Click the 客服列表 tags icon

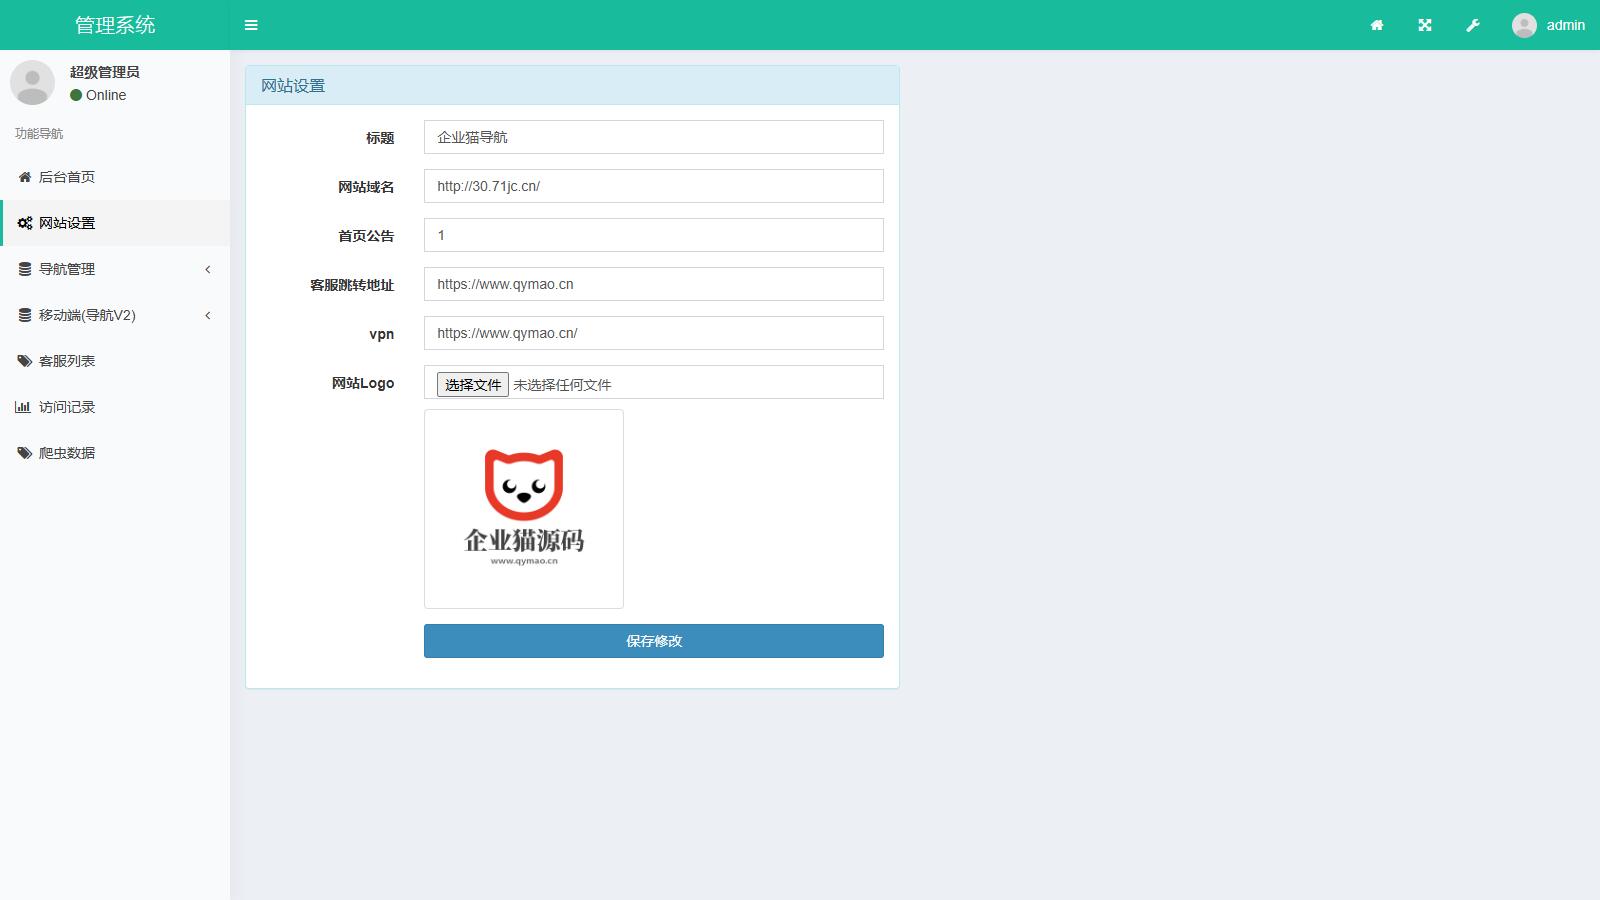point(25,361)
